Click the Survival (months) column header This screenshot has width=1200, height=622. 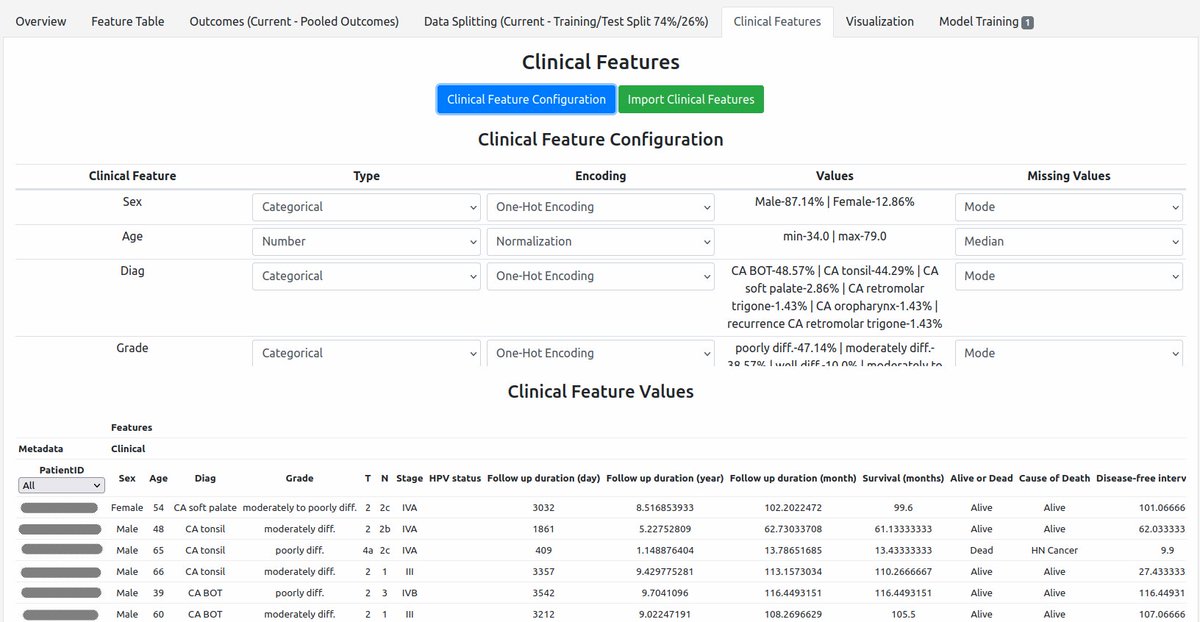coord(902,478)
